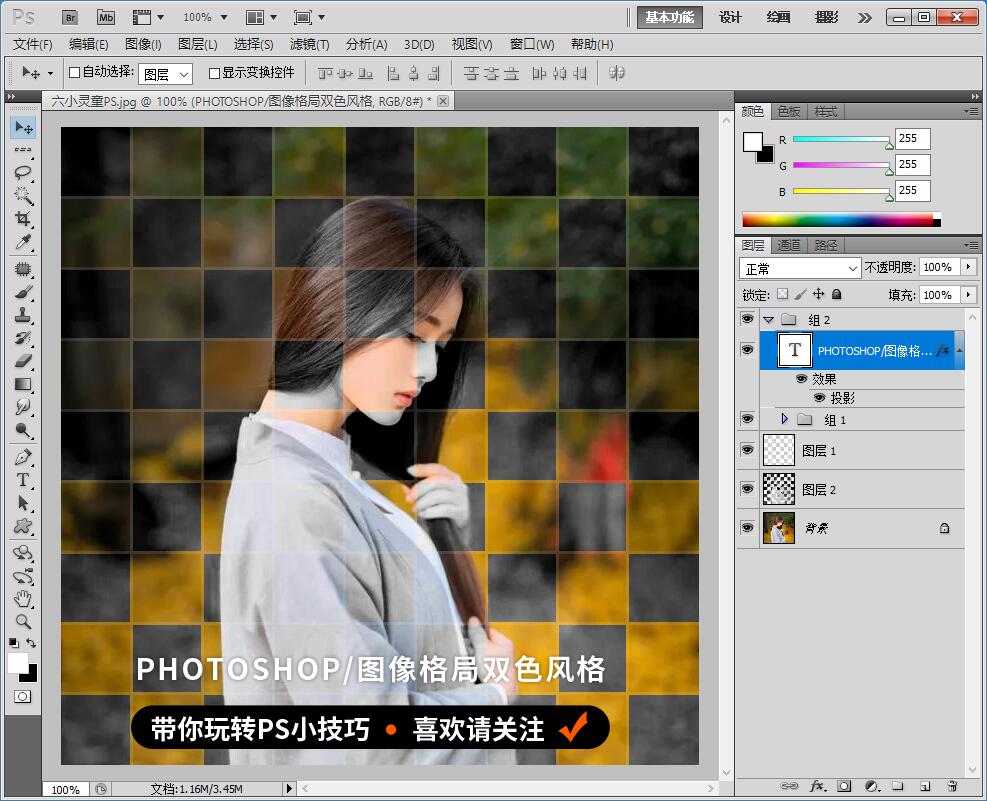Hide the 图层 1 layer
987x801 pixels.
tap(747, 450)
